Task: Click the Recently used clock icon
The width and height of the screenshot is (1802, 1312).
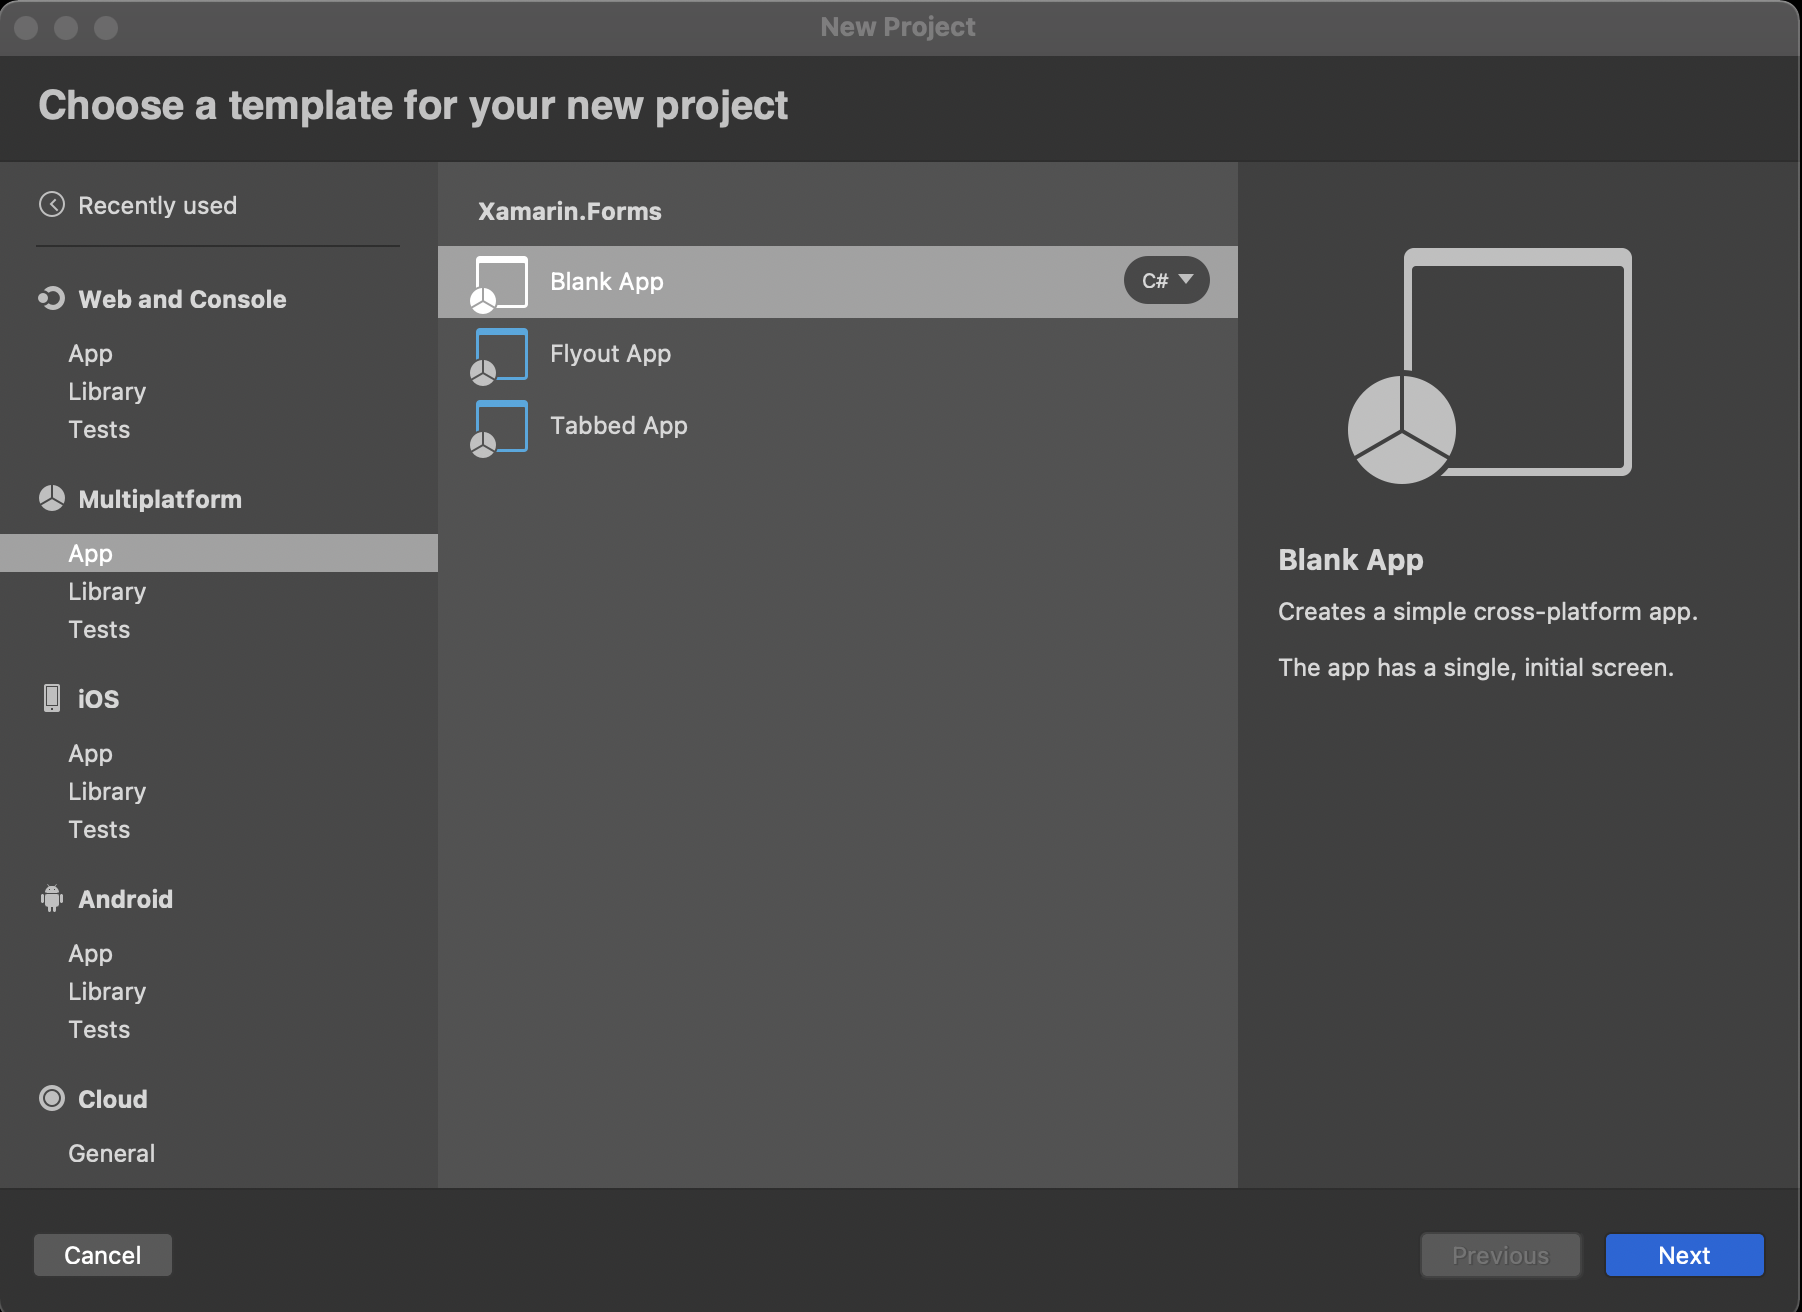Action: pyautogui.click(x=52, y=205)
